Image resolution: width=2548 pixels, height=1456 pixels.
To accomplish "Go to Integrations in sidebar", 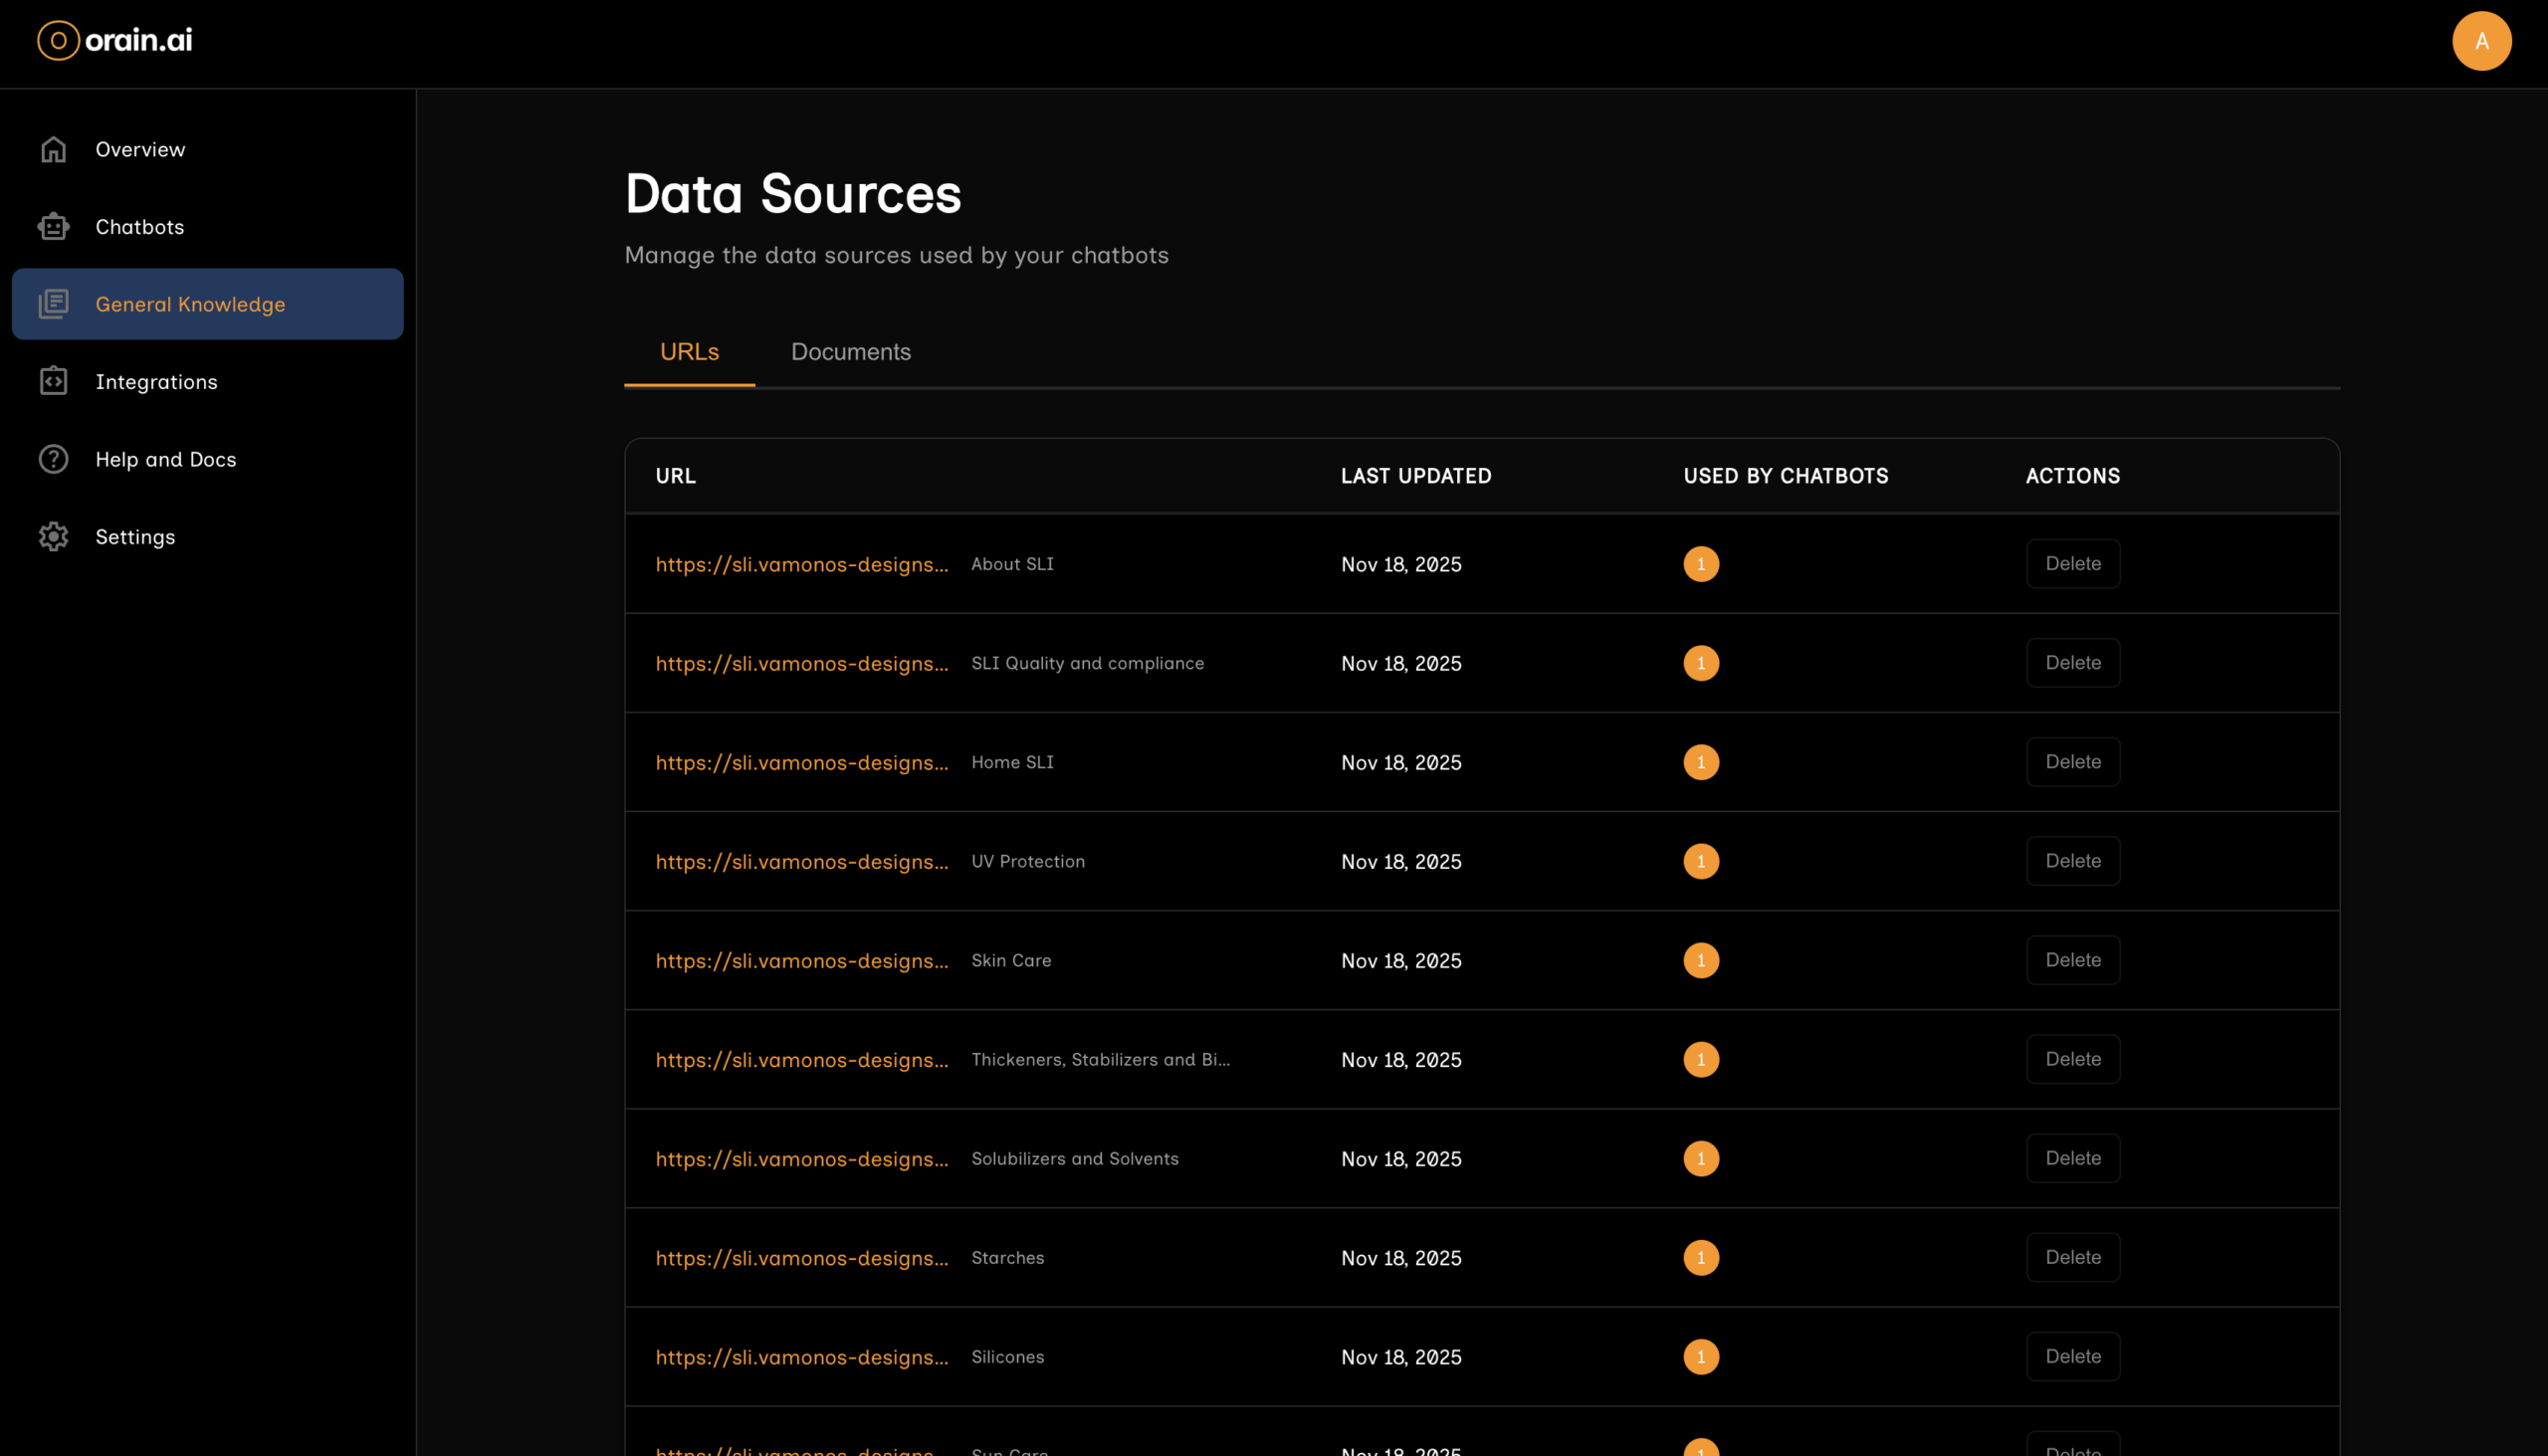I will [156, 382].
